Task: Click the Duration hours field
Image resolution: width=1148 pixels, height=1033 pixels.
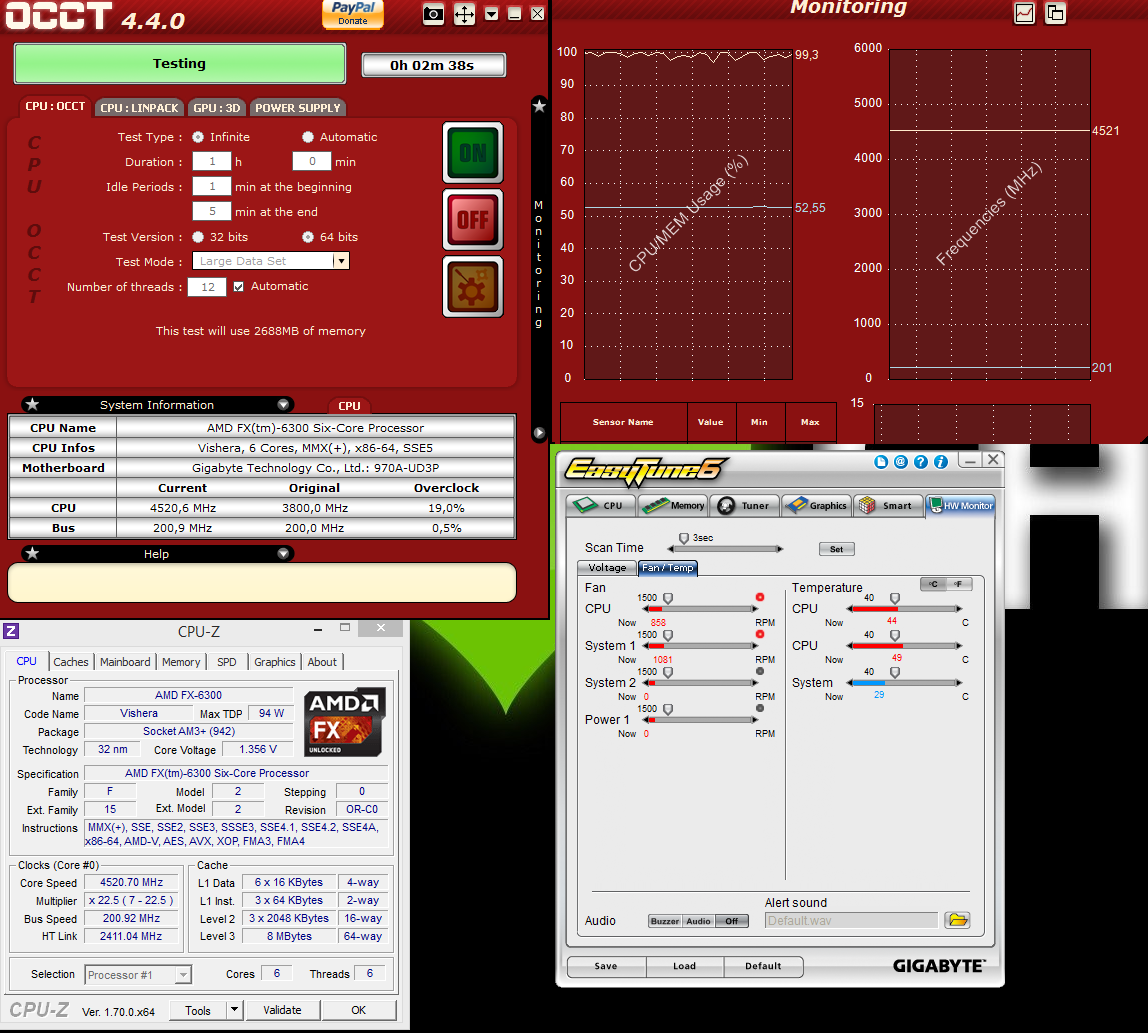Action: point(212,162)
